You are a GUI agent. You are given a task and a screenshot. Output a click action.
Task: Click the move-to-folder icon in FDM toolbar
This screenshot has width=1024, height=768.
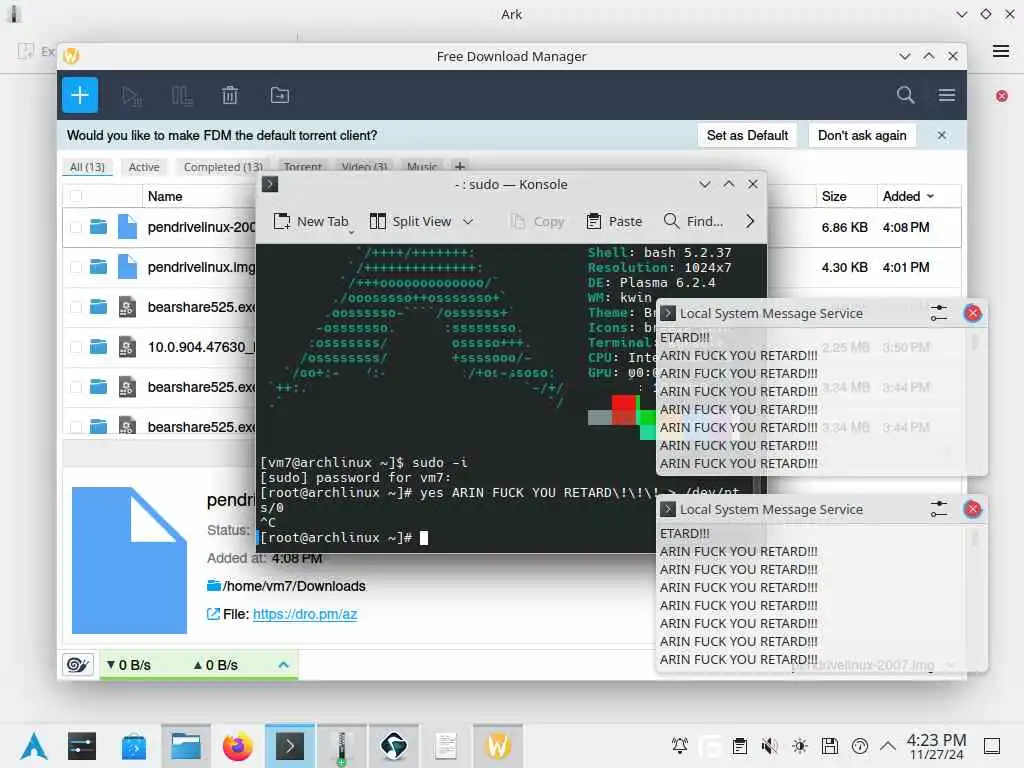pos(280,95)
